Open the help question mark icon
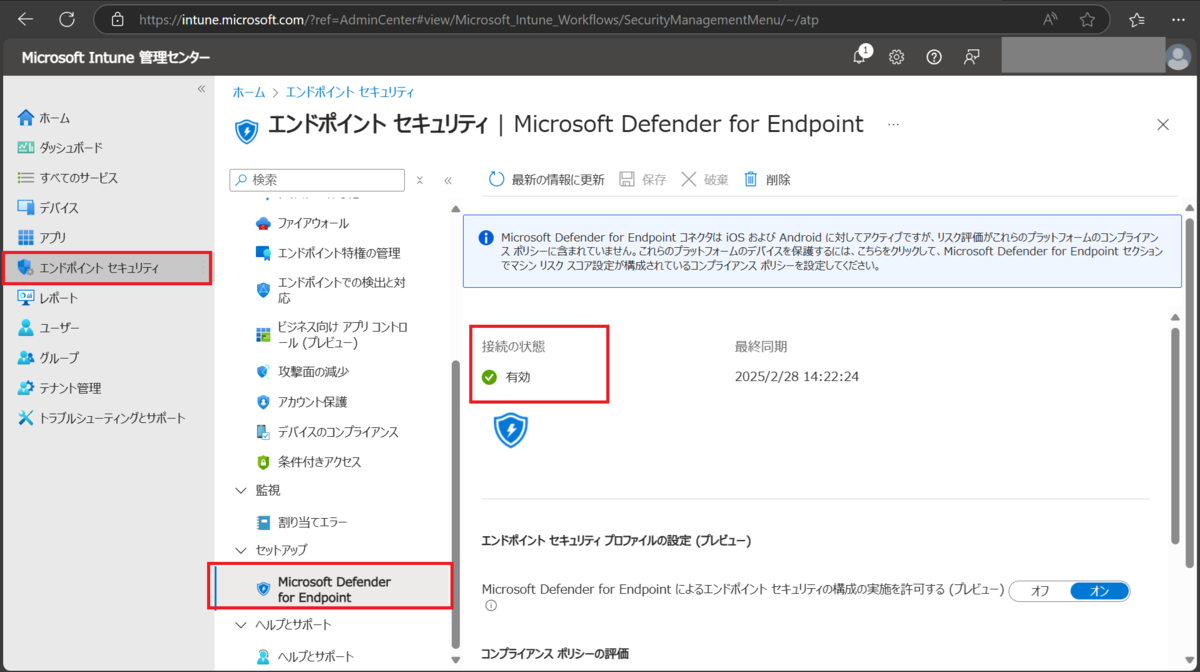 click(934, 57)
